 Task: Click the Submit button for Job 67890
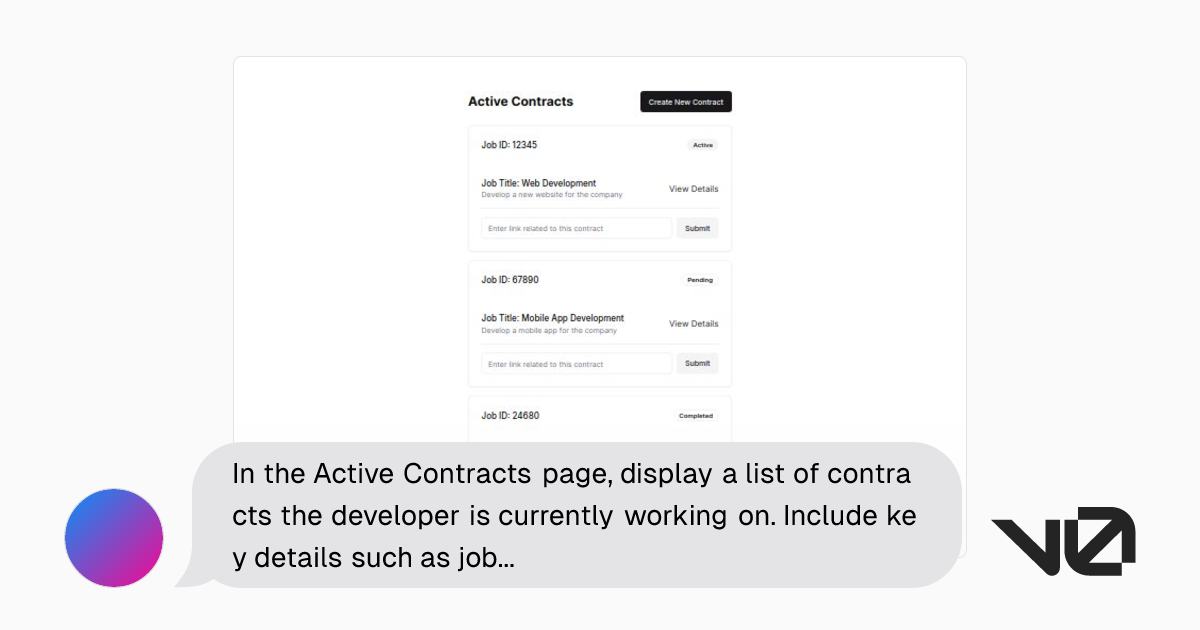697,363
